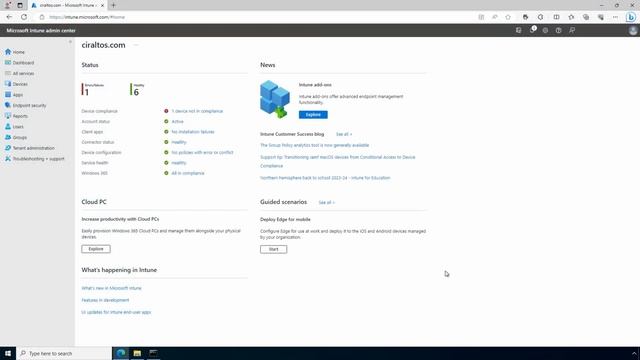Open the Service health Healthy link
This screenshot has width=640, height=360.
point(179,163)
